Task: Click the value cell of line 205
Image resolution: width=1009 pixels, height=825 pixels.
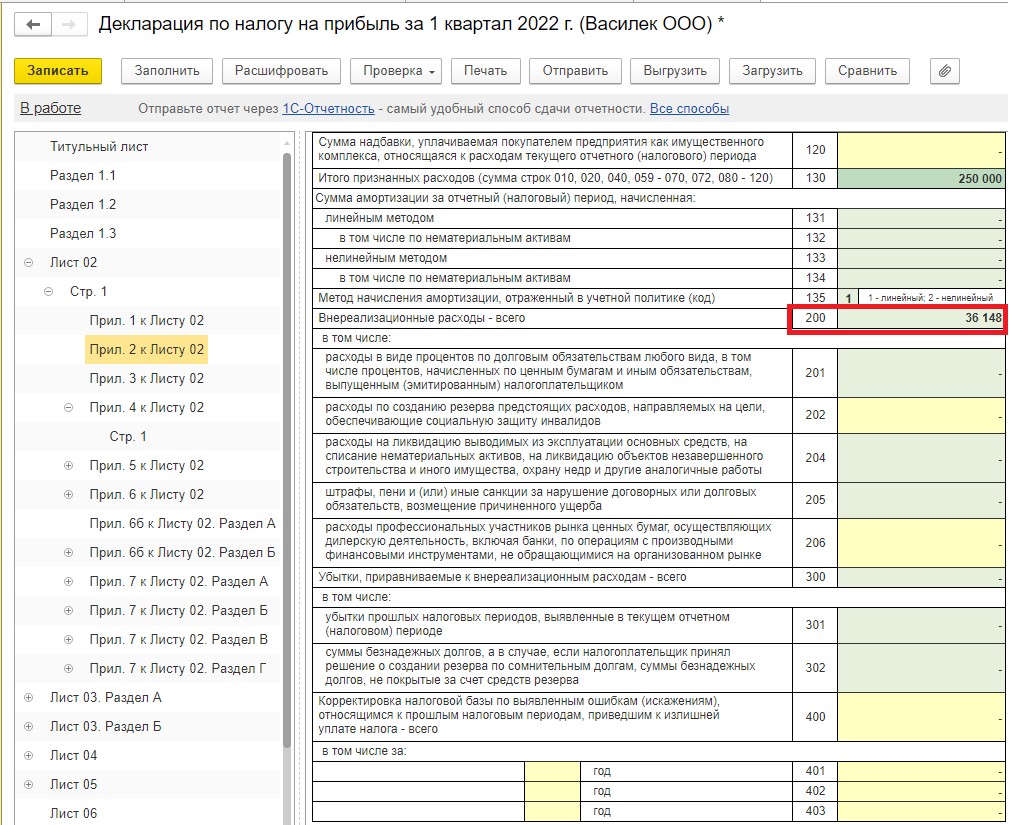Action: pyautogui.click(x=921, y=500)
